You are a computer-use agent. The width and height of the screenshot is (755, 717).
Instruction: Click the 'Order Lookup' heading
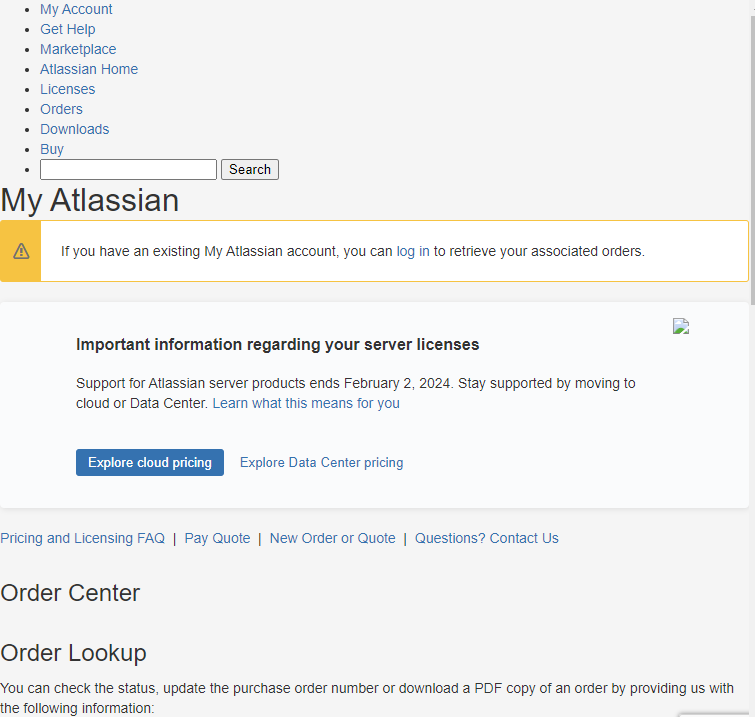tap(73, 653)
